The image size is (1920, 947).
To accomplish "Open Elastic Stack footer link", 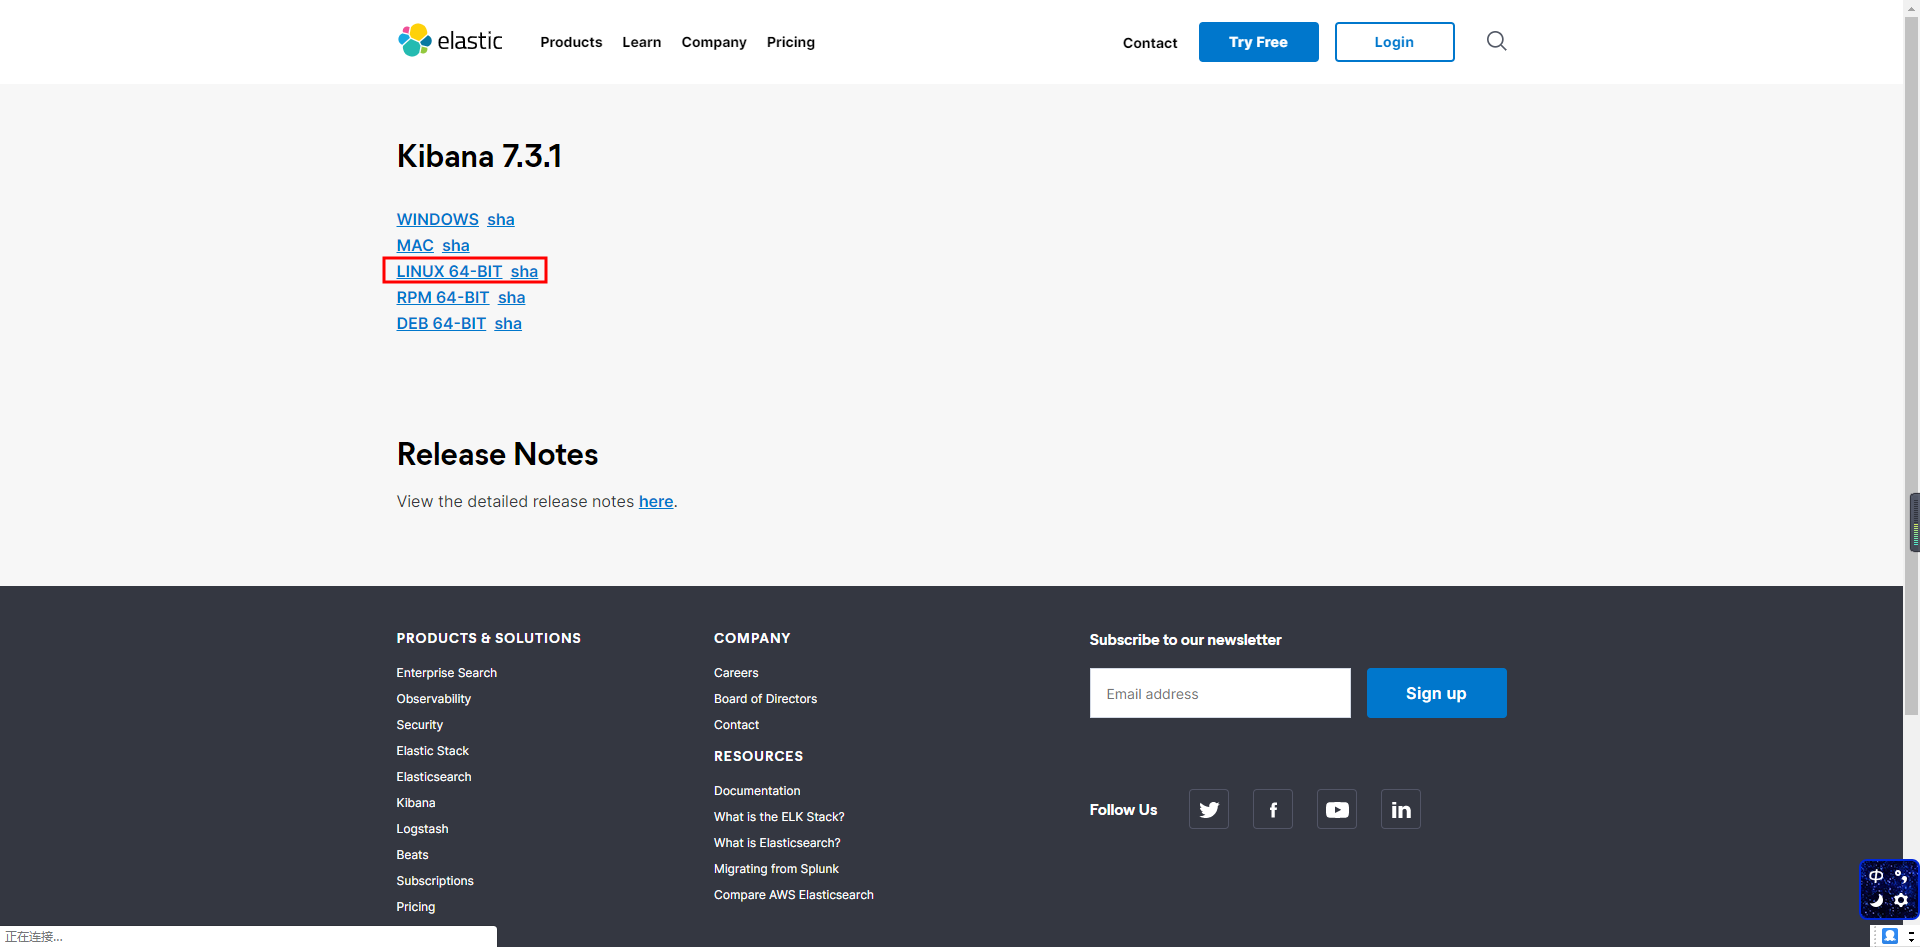I will click(432, 751).
